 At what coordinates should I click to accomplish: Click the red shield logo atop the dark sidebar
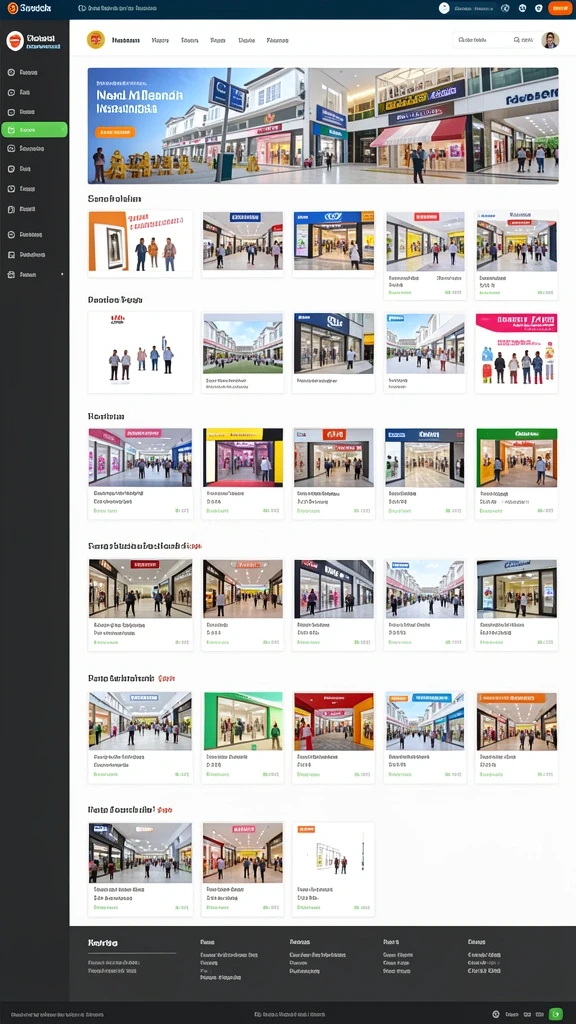pos(14,41)
